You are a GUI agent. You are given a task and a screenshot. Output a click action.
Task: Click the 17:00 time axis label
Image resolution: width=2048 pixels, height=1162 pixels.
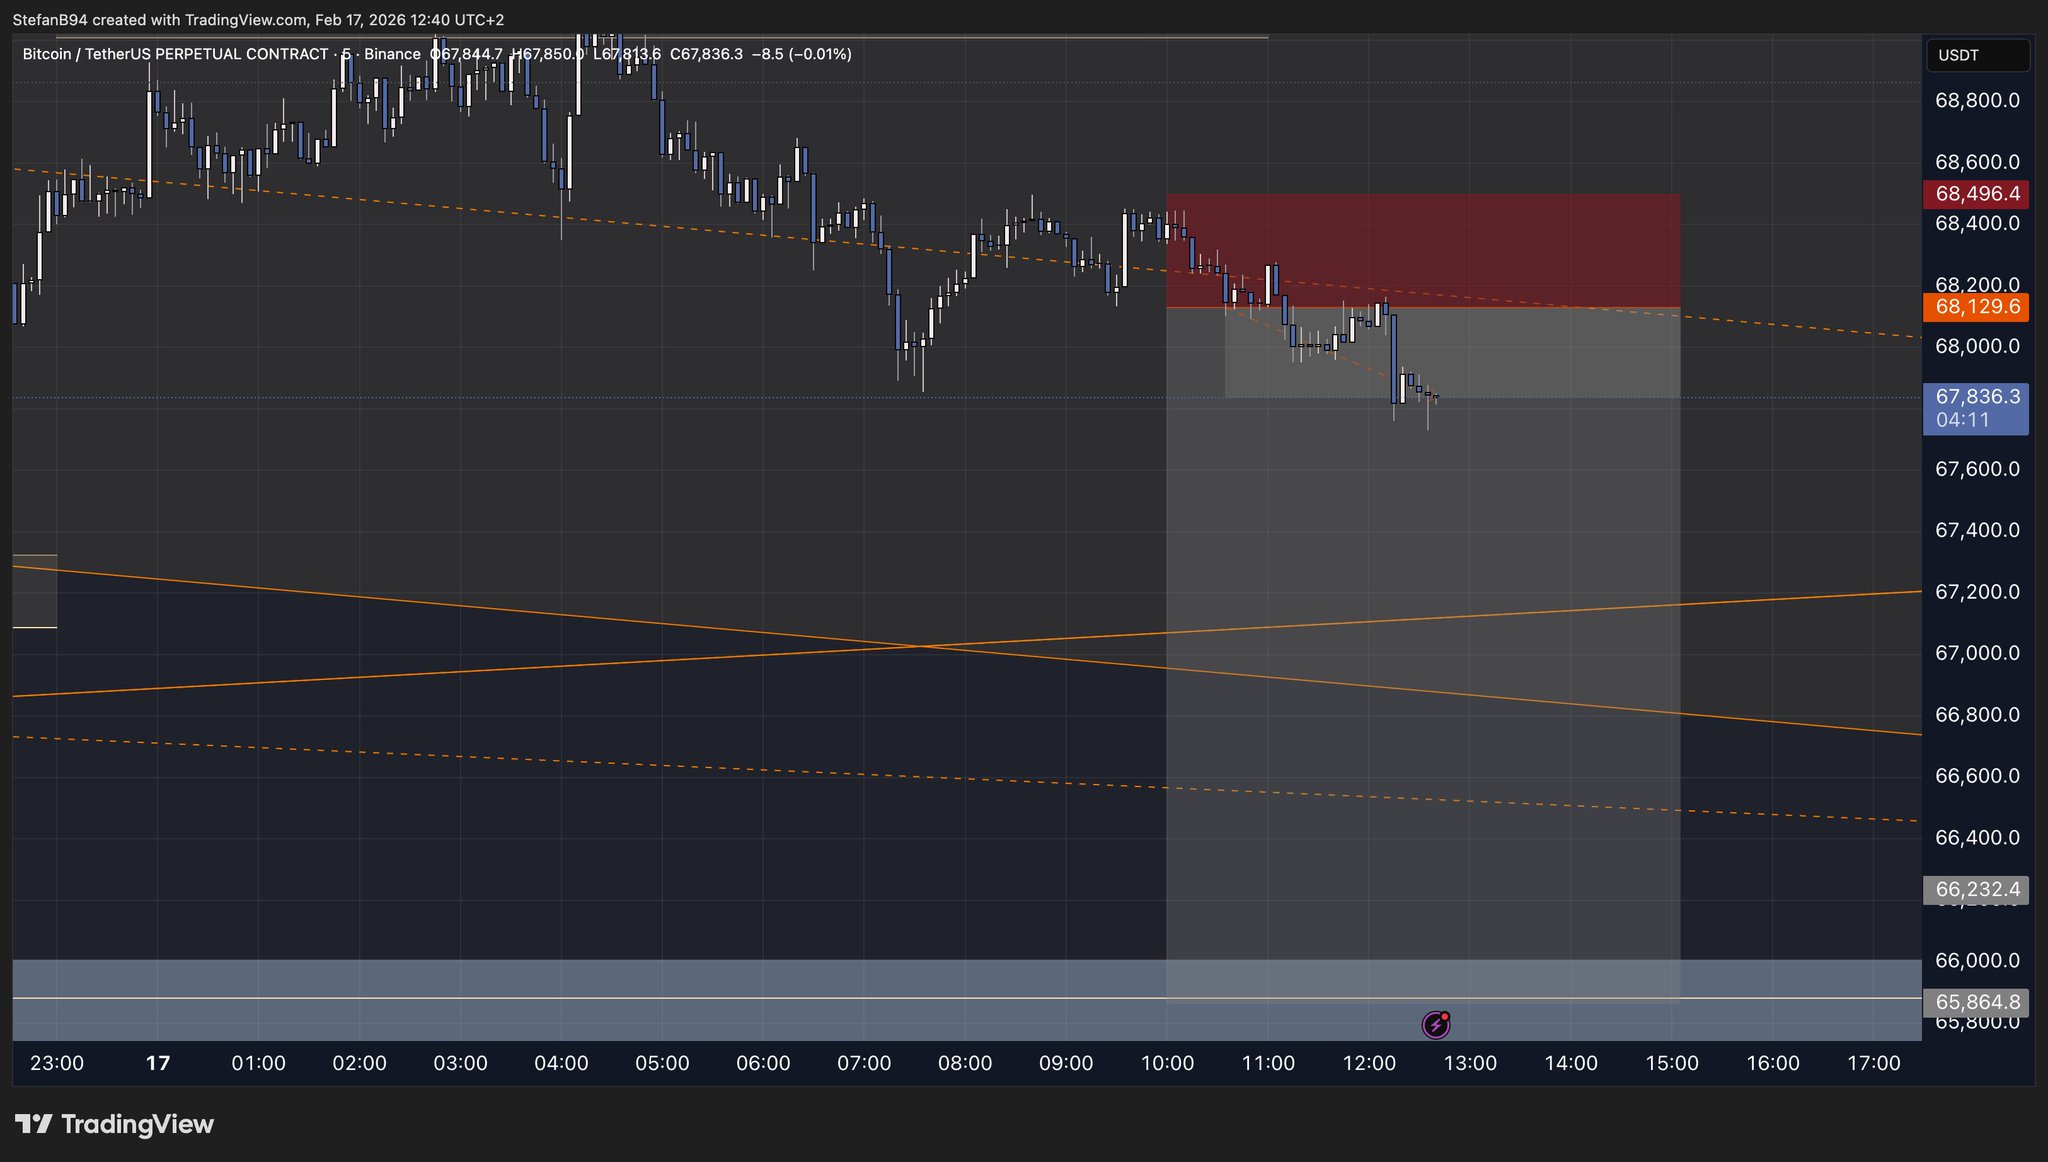pos(1873,1063)
